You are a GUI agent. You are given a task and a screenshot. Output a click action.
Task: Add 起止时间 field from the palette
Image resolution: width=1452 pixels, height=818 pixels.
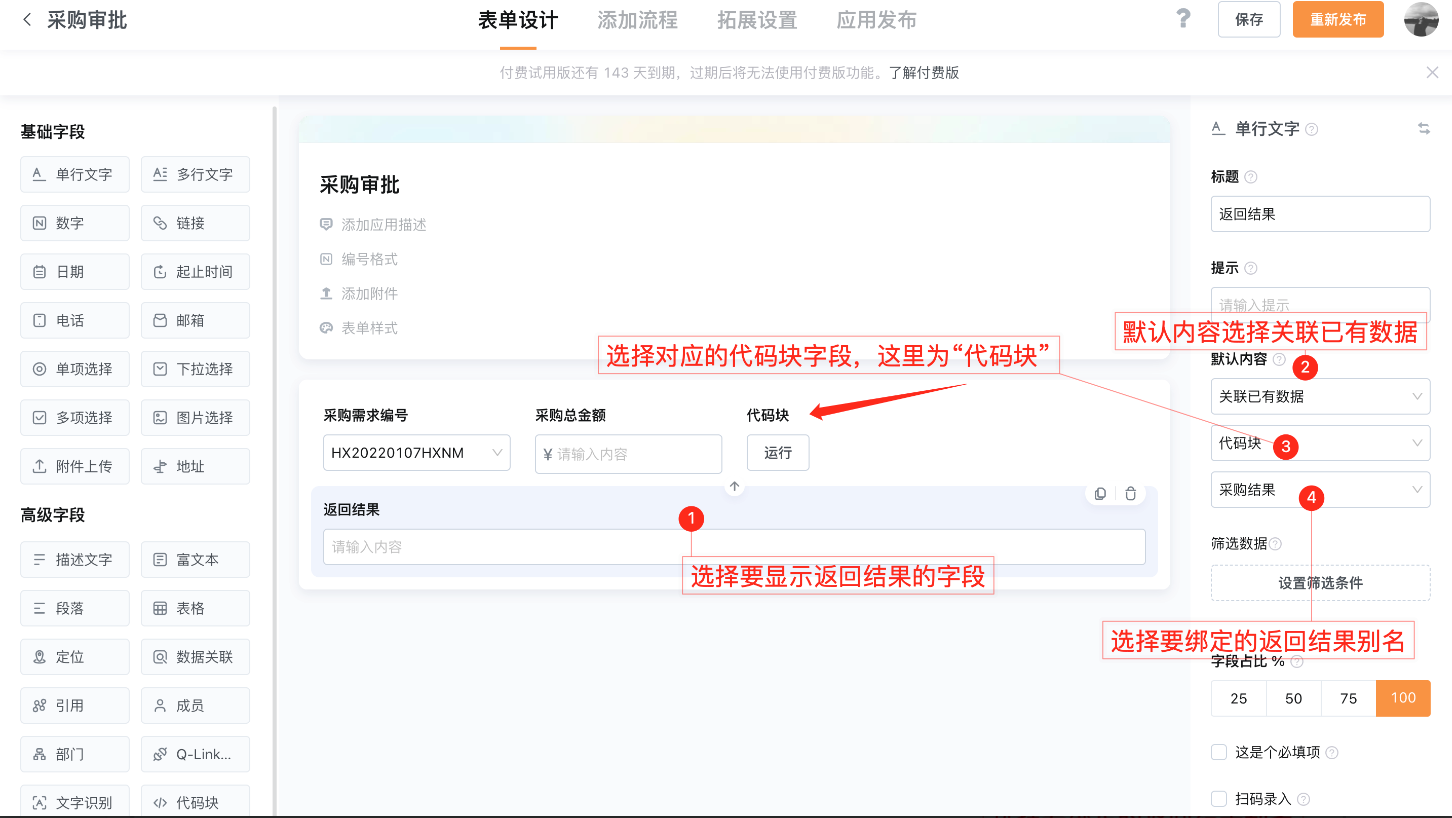click(x=195, y=272)
